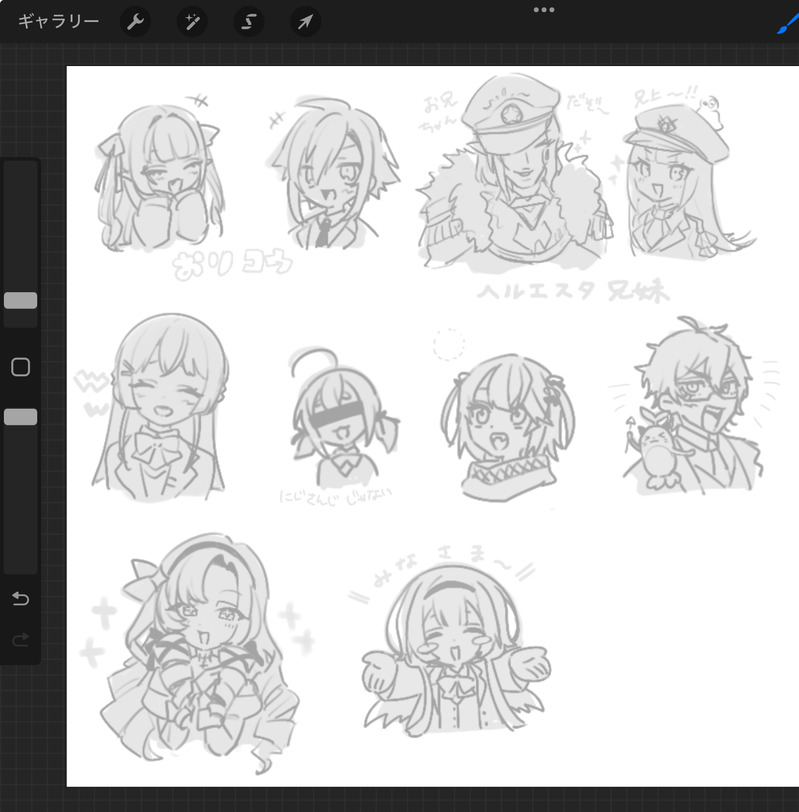Tap the square modify button on sidebar

[x=21, y=367]
